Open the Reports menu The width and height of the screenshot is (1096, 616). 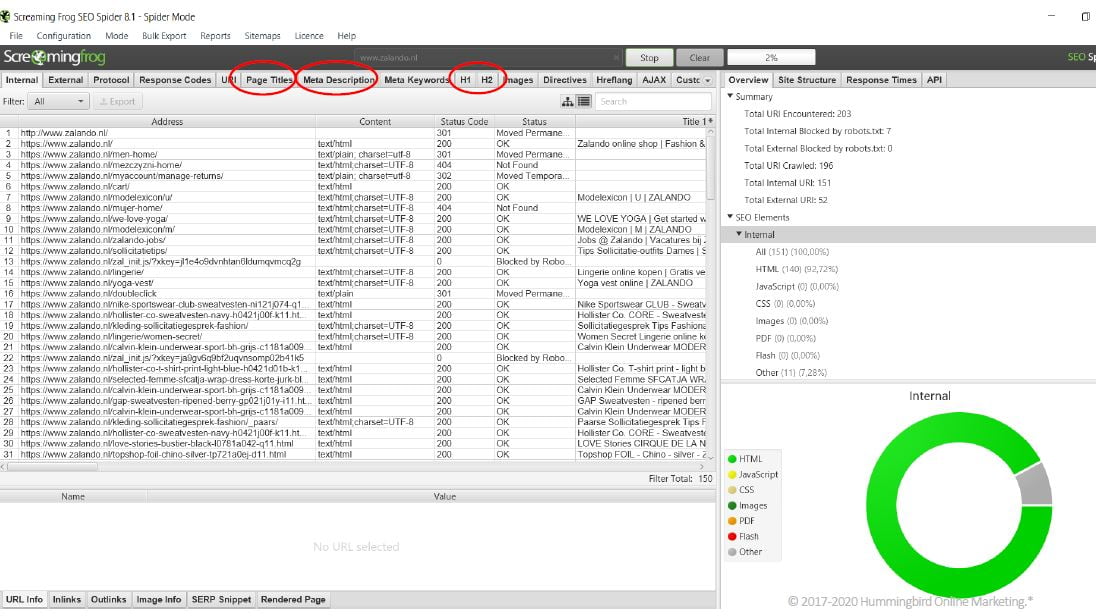click(215, 36)
